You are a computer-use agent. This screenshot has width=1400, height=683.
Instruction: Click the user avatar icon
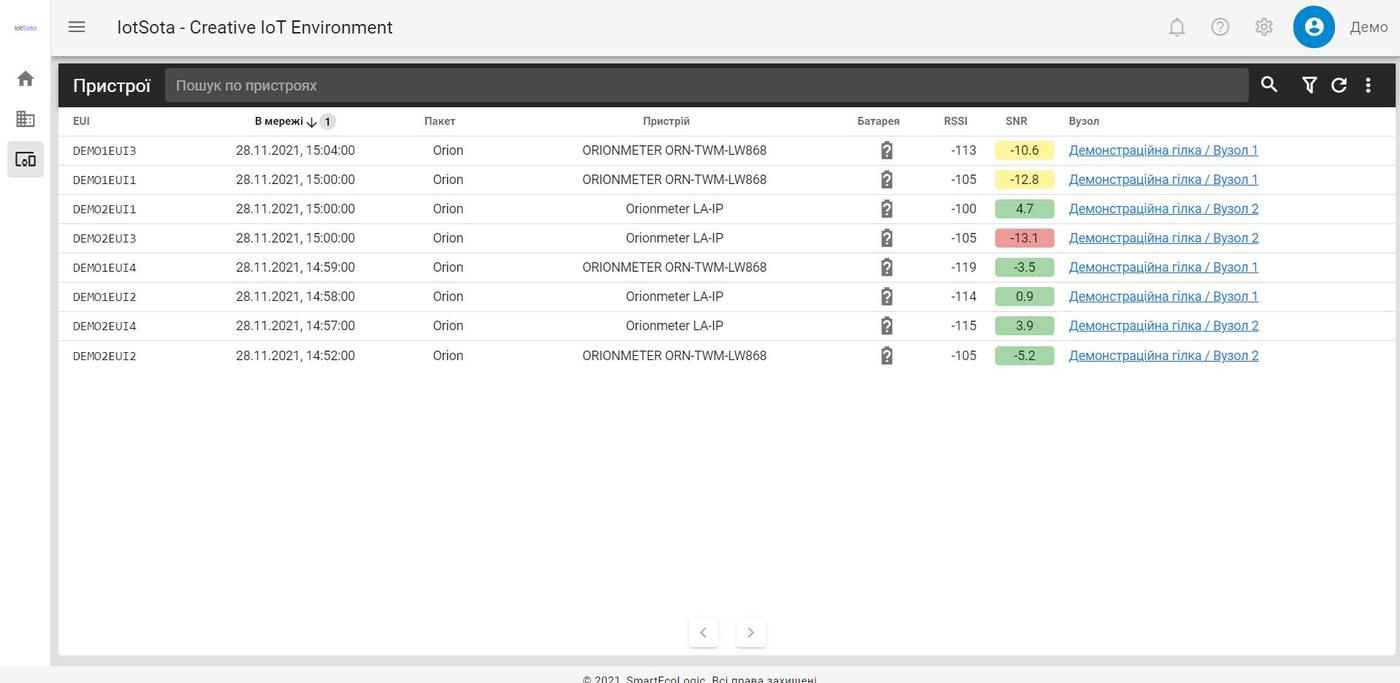tap(1313, 27)
